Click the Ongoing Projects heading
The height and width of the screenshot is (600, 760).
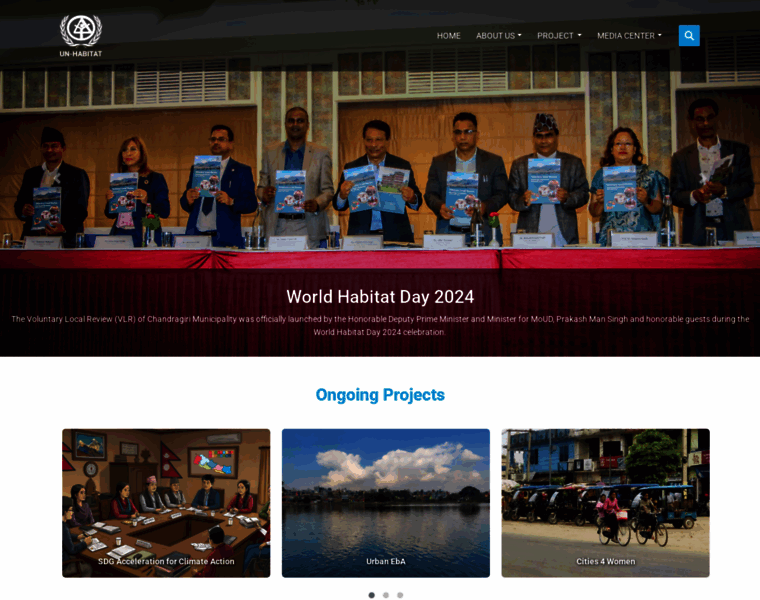380,395
